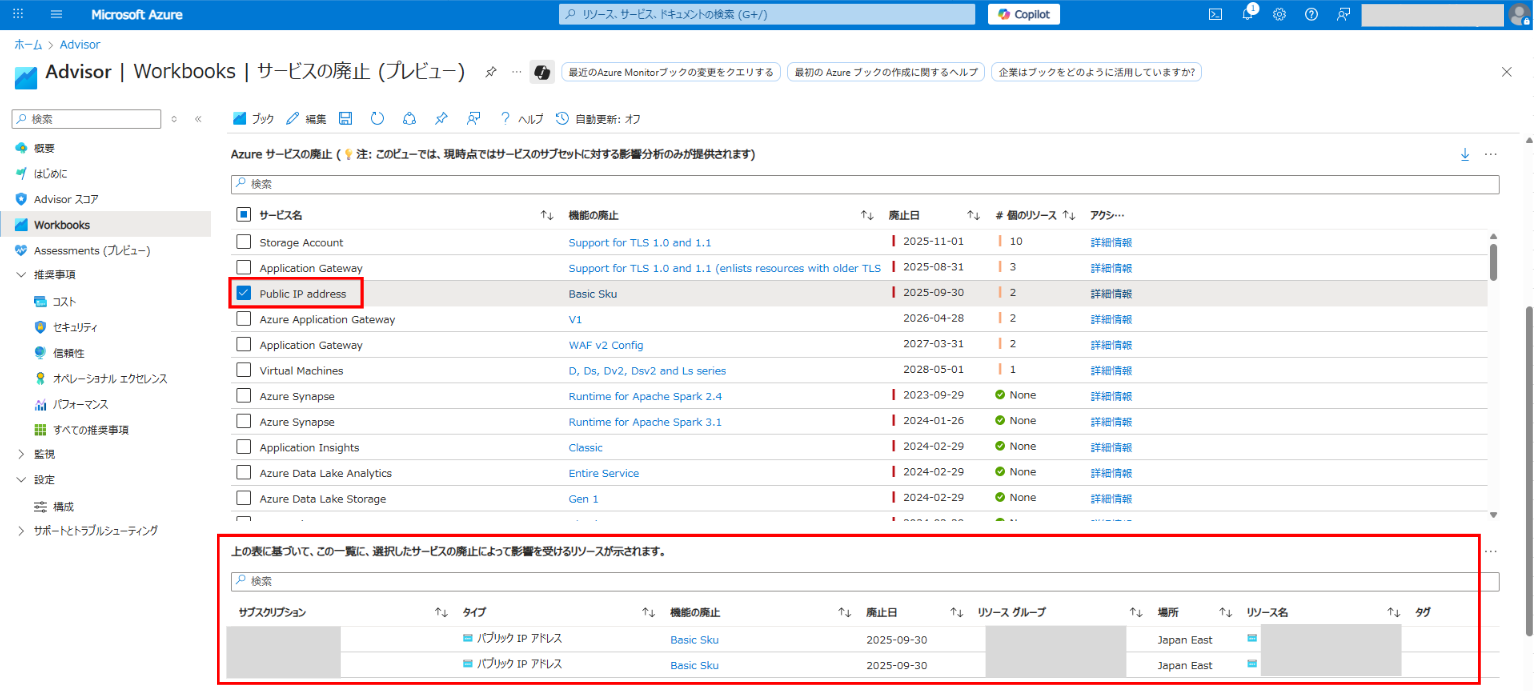Click the sidebar expand/collapse diamond icon
The height and width of the screenshot is (691, 1534).
pos(174,119)
